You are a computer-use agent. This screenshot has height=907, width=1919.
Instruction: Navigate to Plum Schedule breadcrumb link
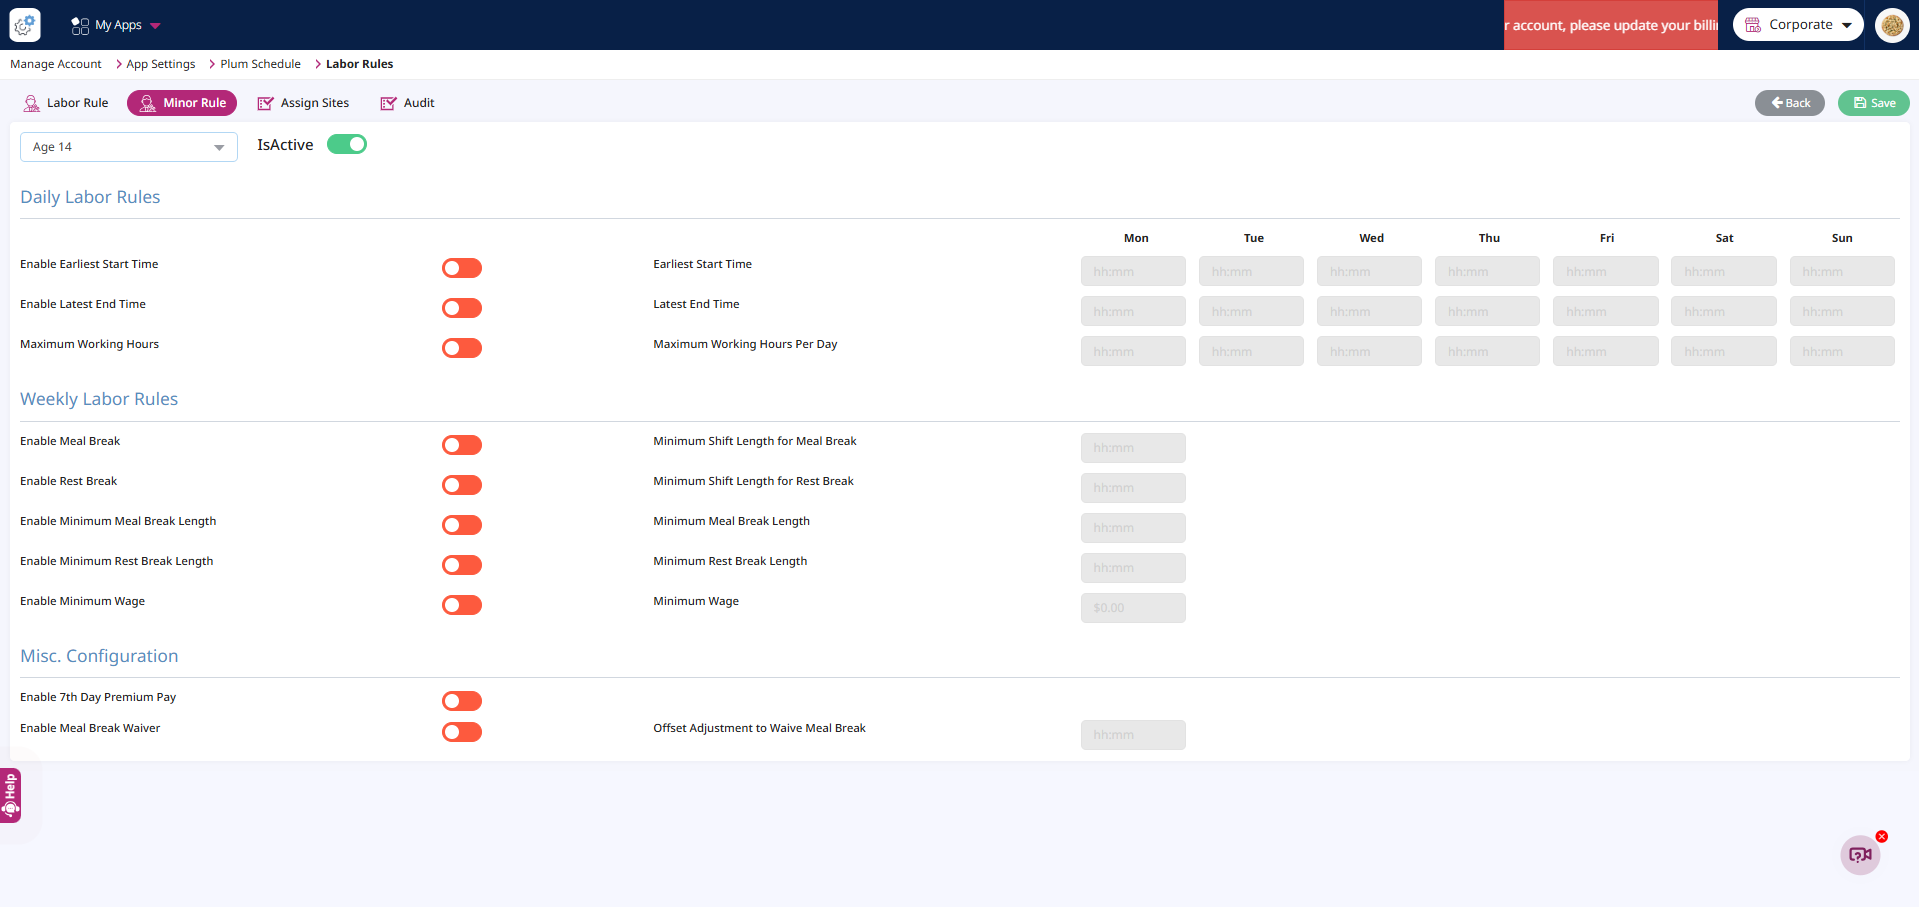pos(260,64)
